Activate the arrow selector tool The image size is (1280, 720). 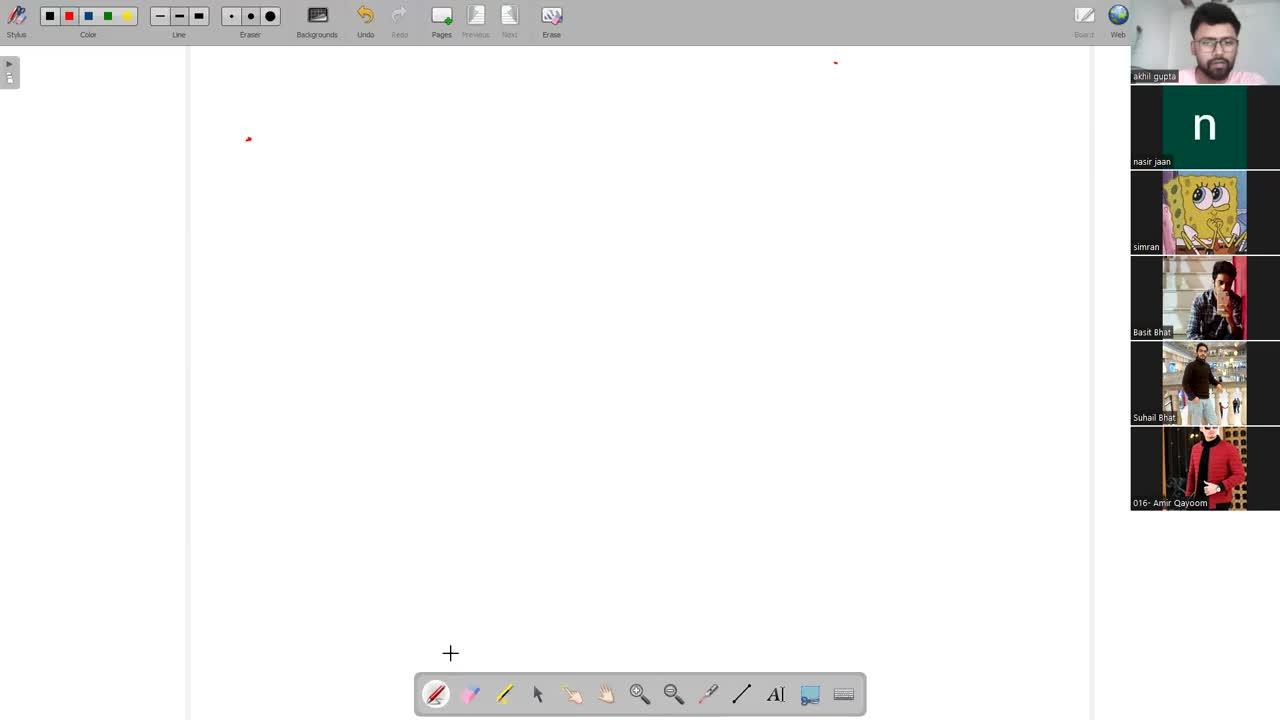coord(538,694)
